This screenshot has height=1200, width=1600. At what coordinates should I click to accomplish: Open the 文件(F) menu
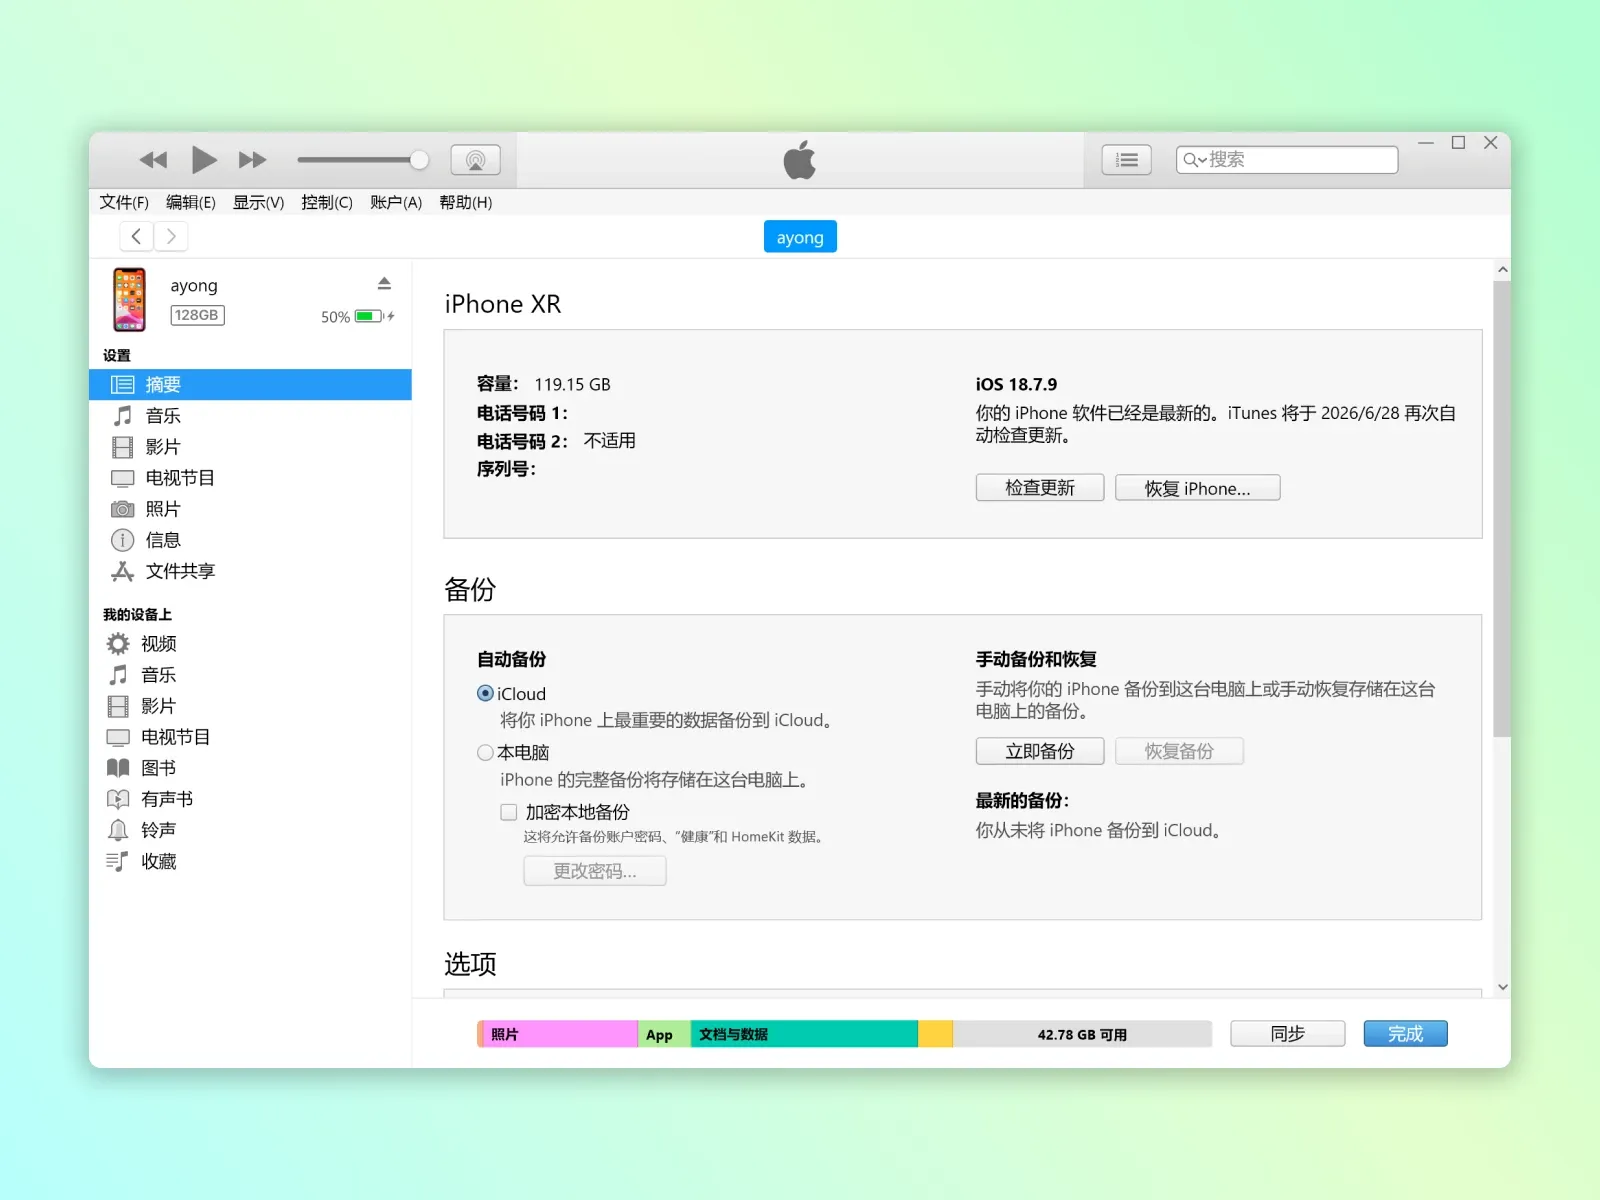(x=124, y=202)
